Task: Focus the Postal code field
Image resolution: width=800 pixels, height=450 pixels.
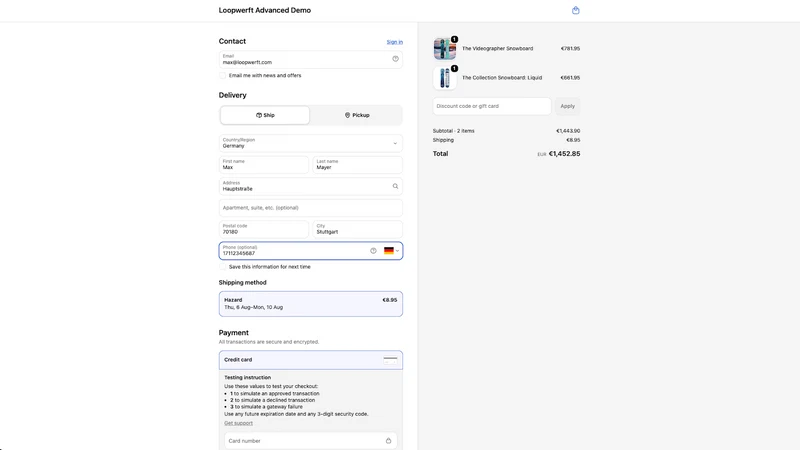Action: point(264,229)
